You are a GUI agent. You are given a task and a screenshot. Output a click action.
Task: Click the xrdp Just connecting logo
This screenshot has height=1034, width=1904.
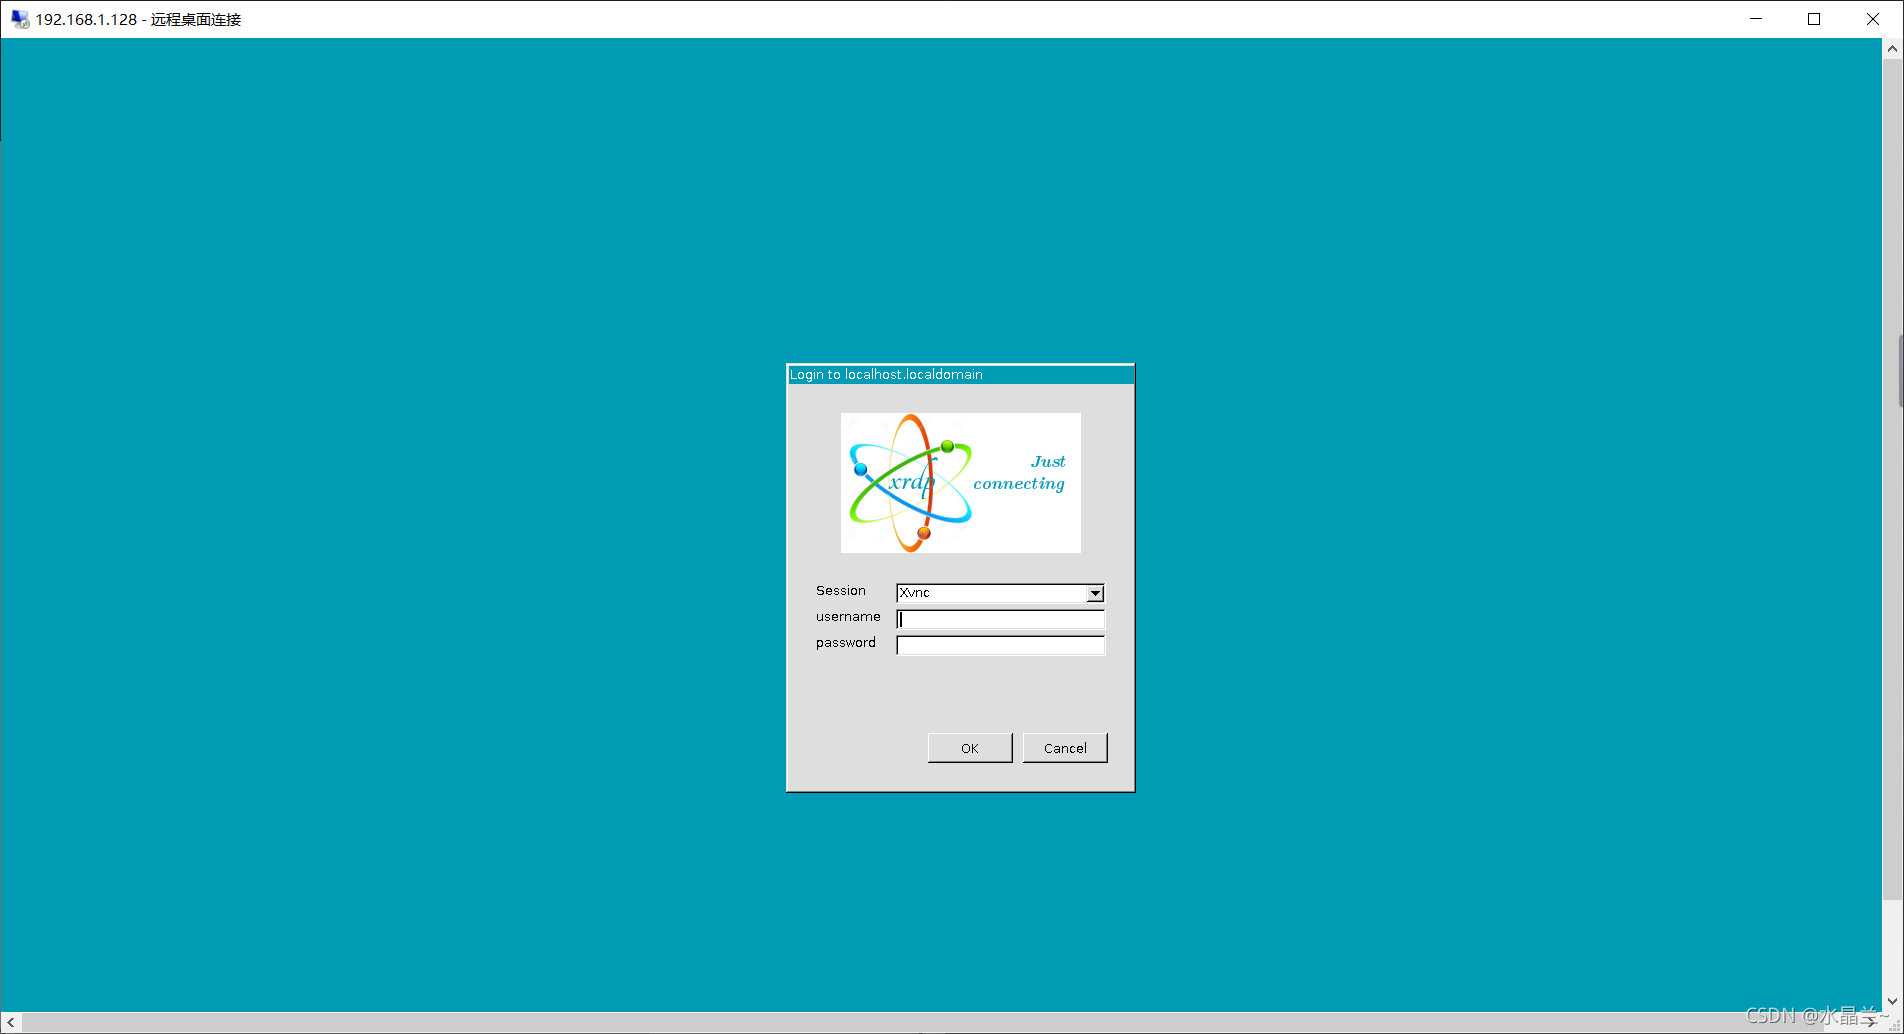[961, 483]
